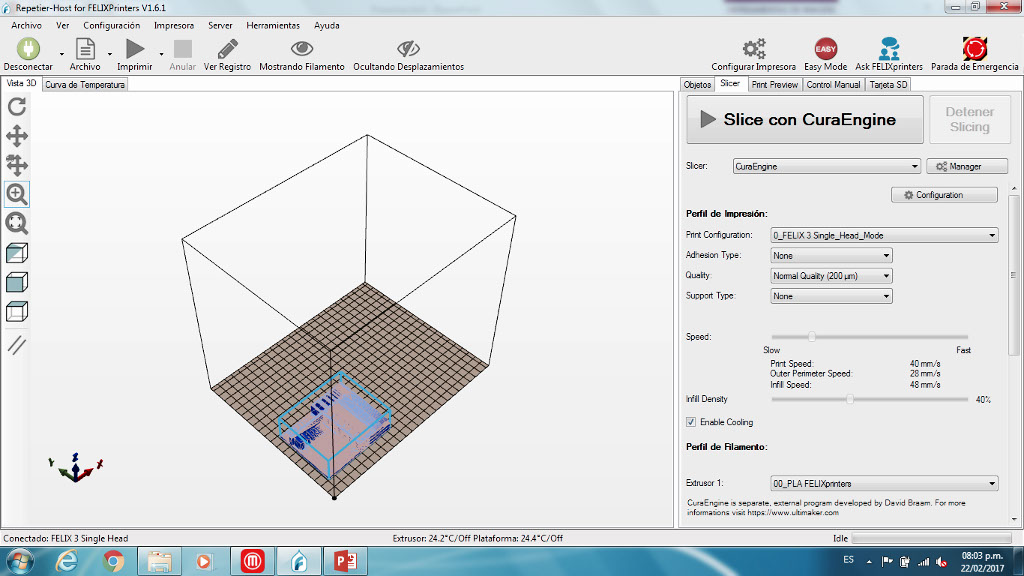Open Configurar Impresora gears icon
This screenshot has width=1024, height=576.
(754, 48)
